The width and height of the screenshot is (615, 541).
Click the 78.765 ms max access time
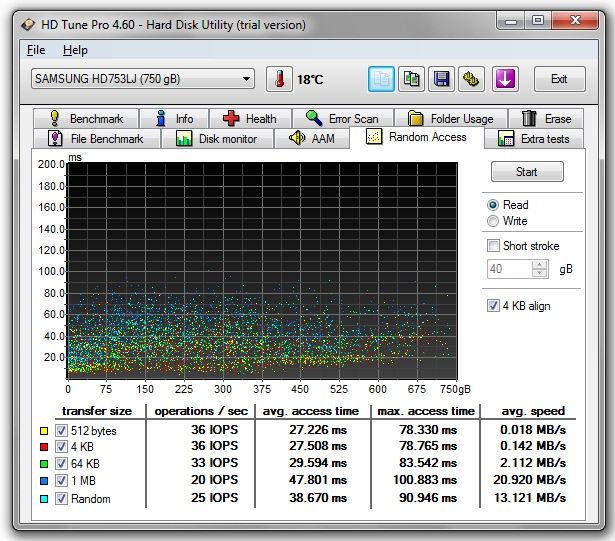point(428,446)
